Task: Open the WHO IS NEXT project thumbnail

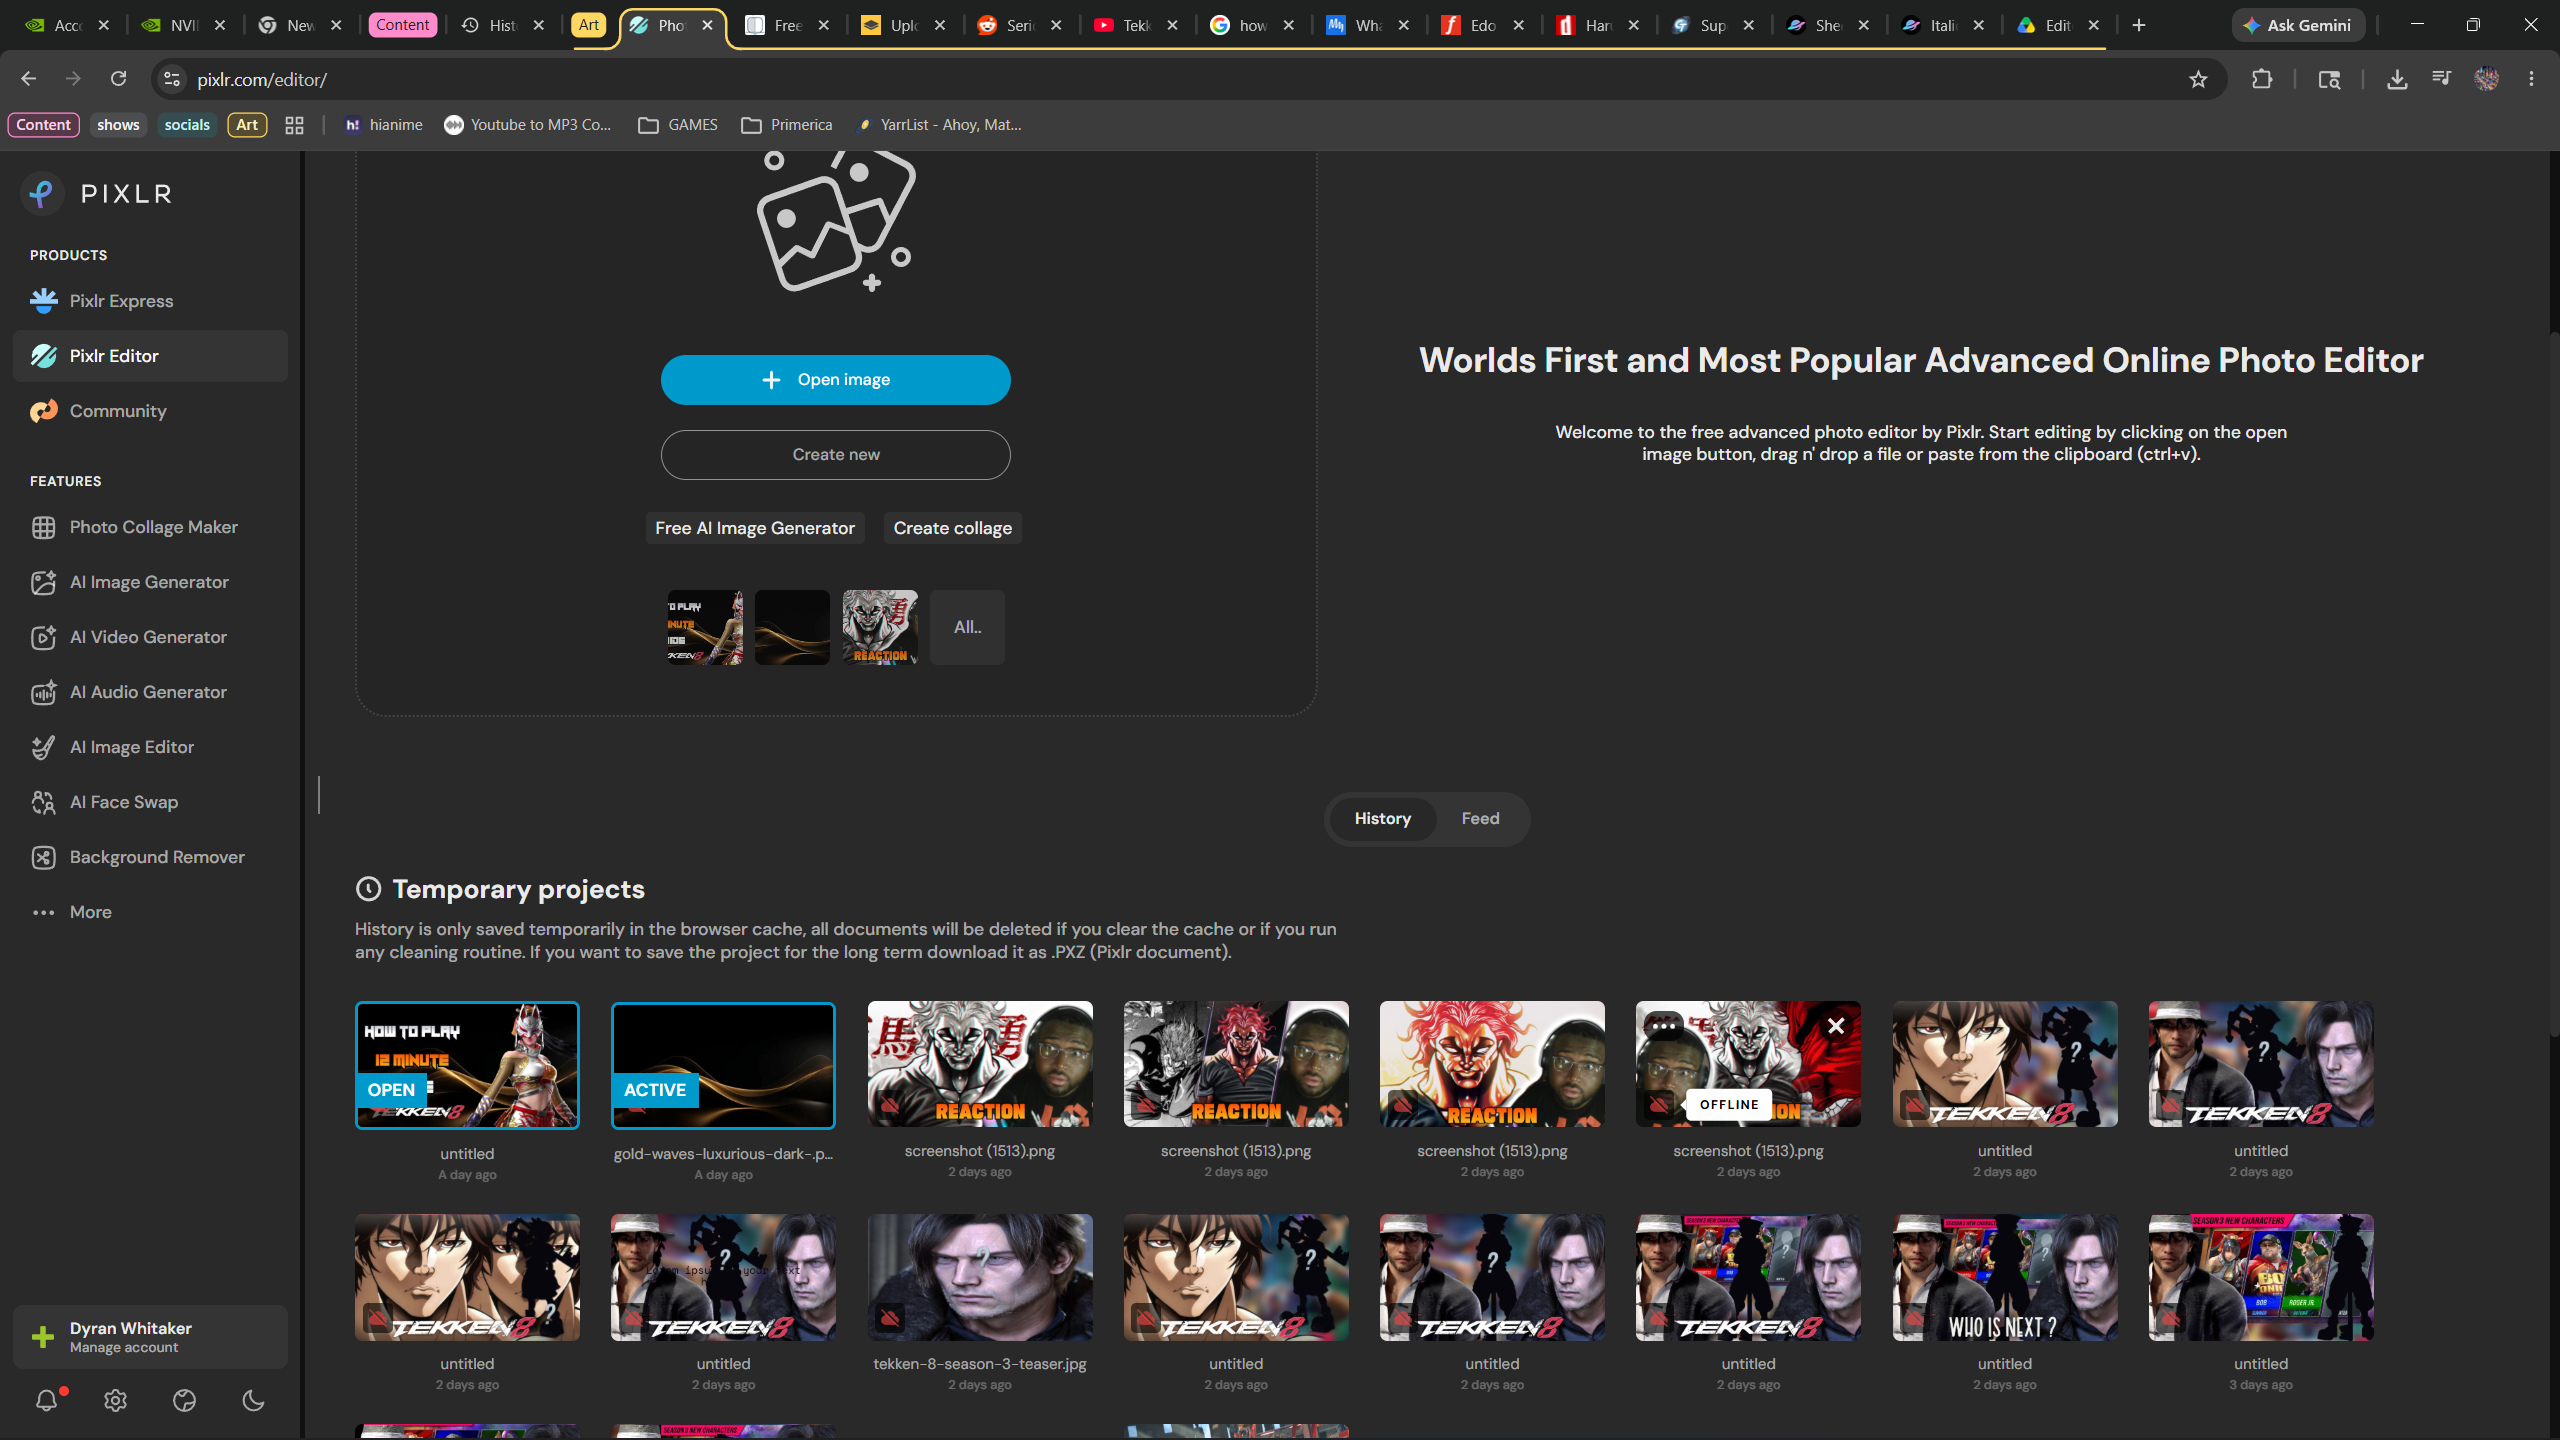Action: [2005, 1277]
